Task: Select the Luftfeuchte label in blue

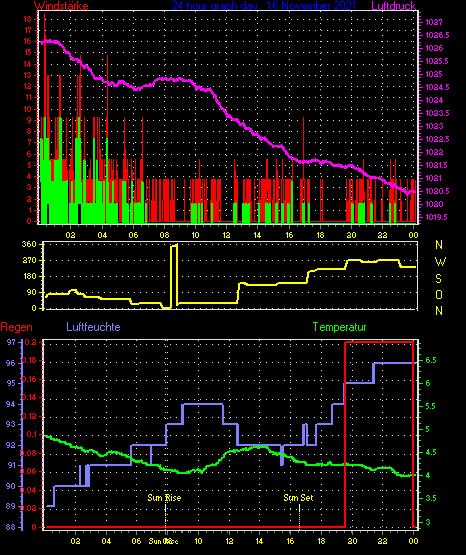Action: pos(93,327)
